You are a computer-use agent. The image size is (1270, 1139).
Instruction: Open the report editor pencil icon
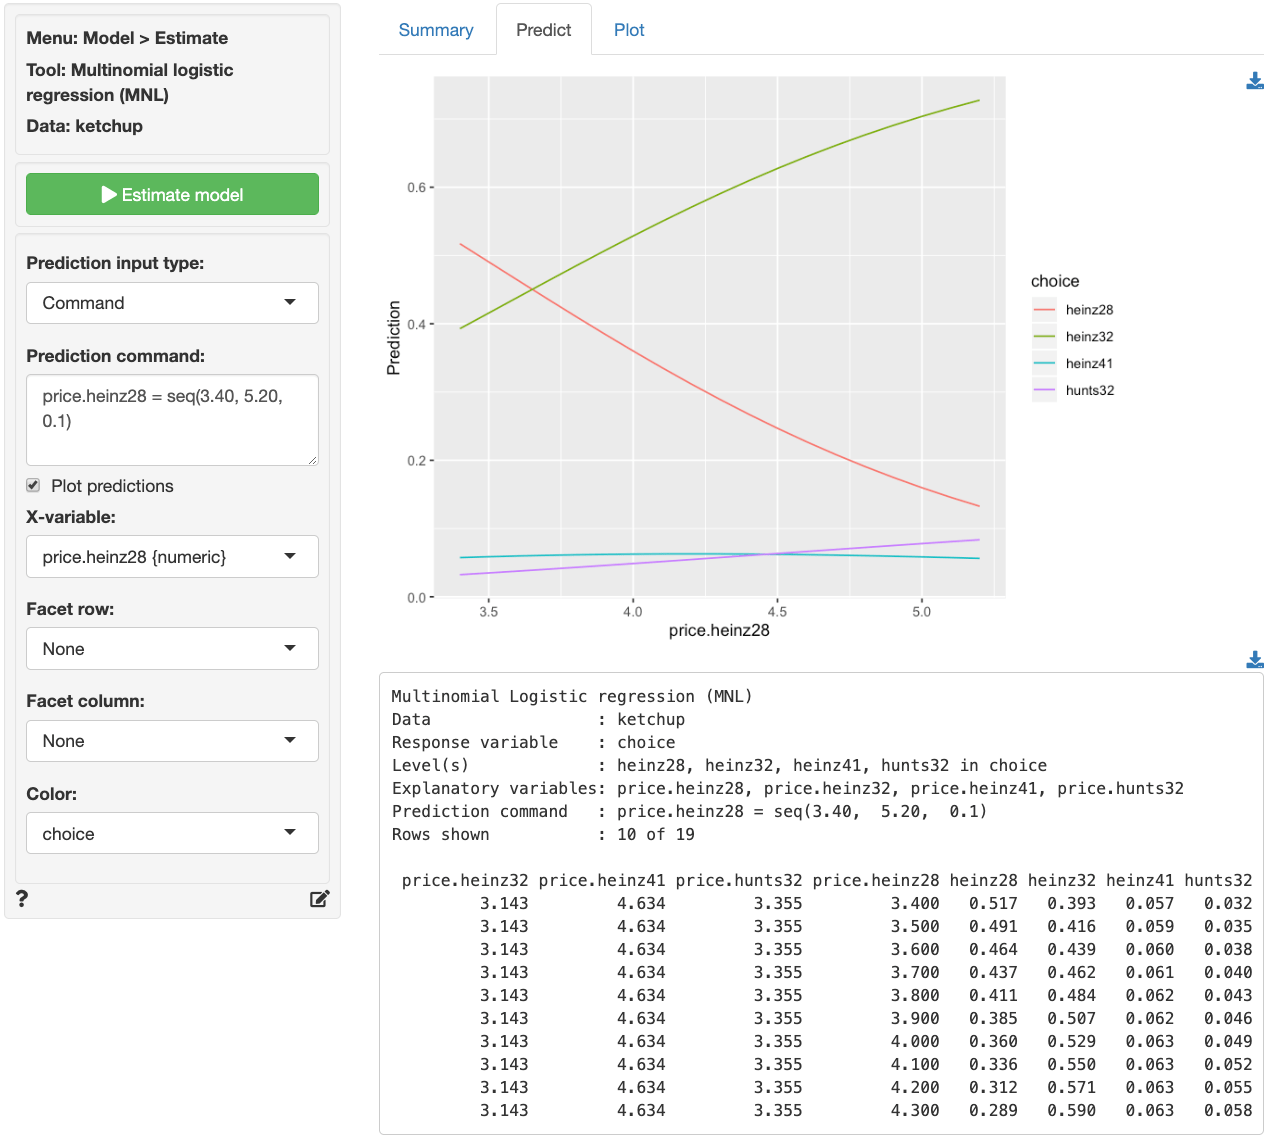[x=319, y=899]
